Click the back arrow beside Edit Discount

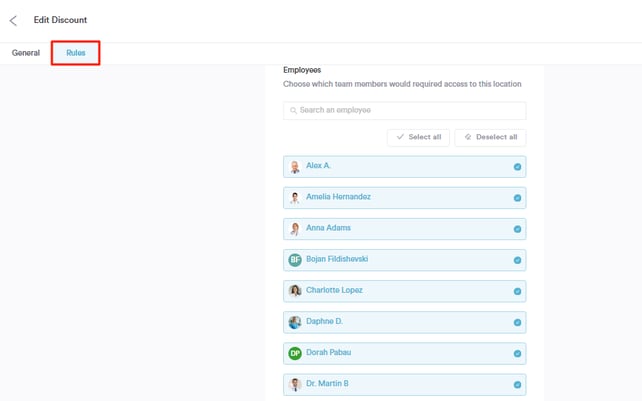point(13,20)
